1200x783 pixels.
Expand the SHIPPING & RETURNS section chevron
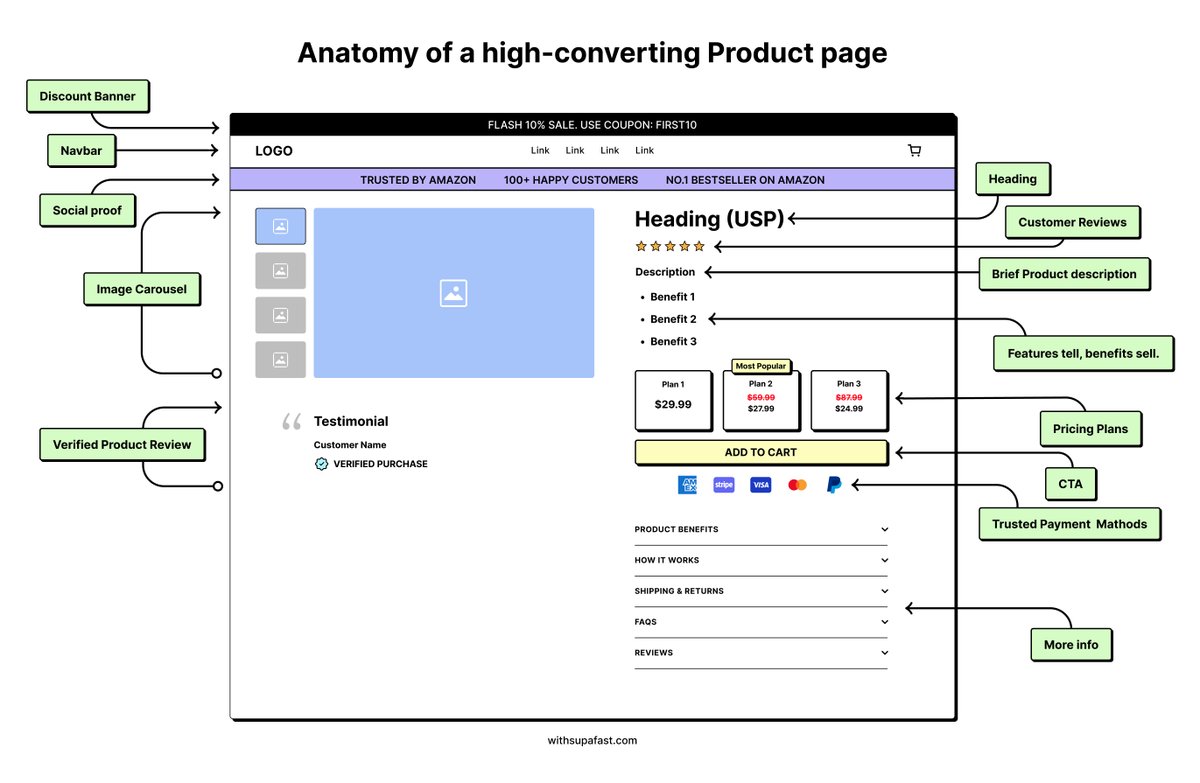(885, 591)
